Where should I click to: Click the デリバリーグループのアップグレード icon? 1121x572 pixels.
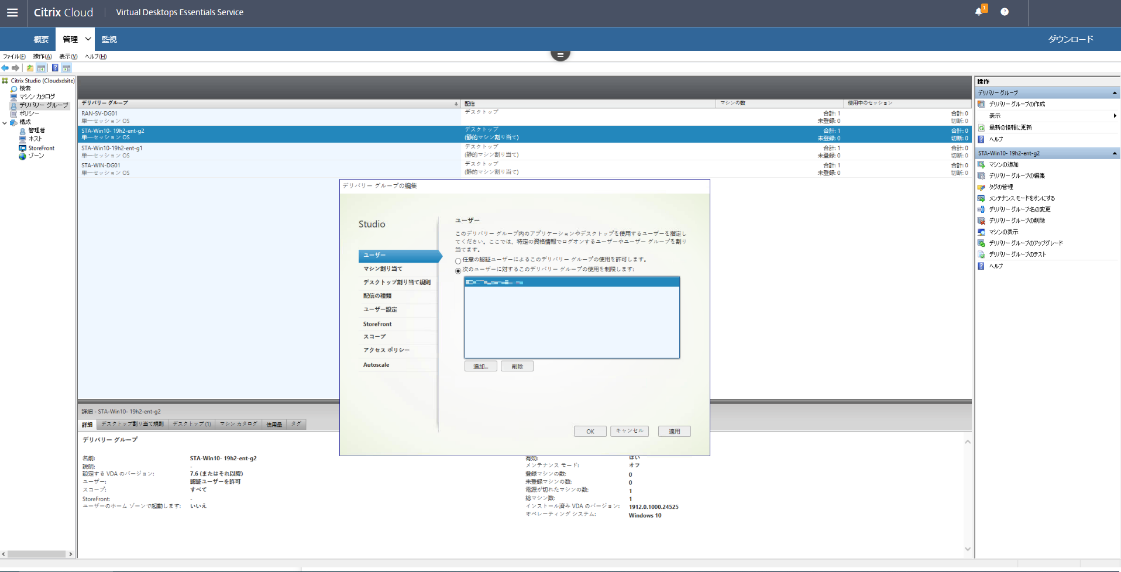[982, 243]
